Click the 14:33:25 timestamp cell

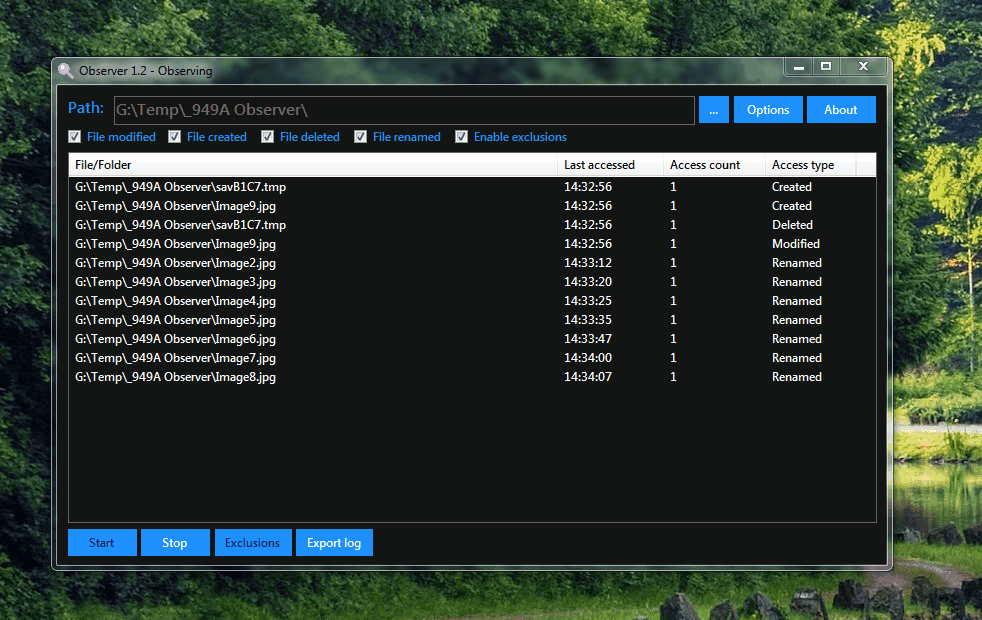pos(588,301)
